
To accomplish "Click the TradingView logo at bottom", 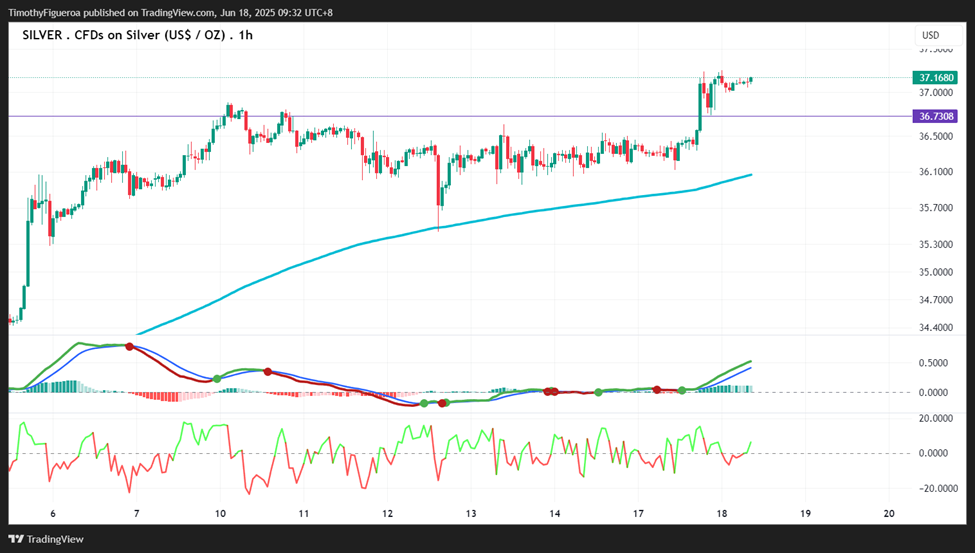I will (46, 539).
